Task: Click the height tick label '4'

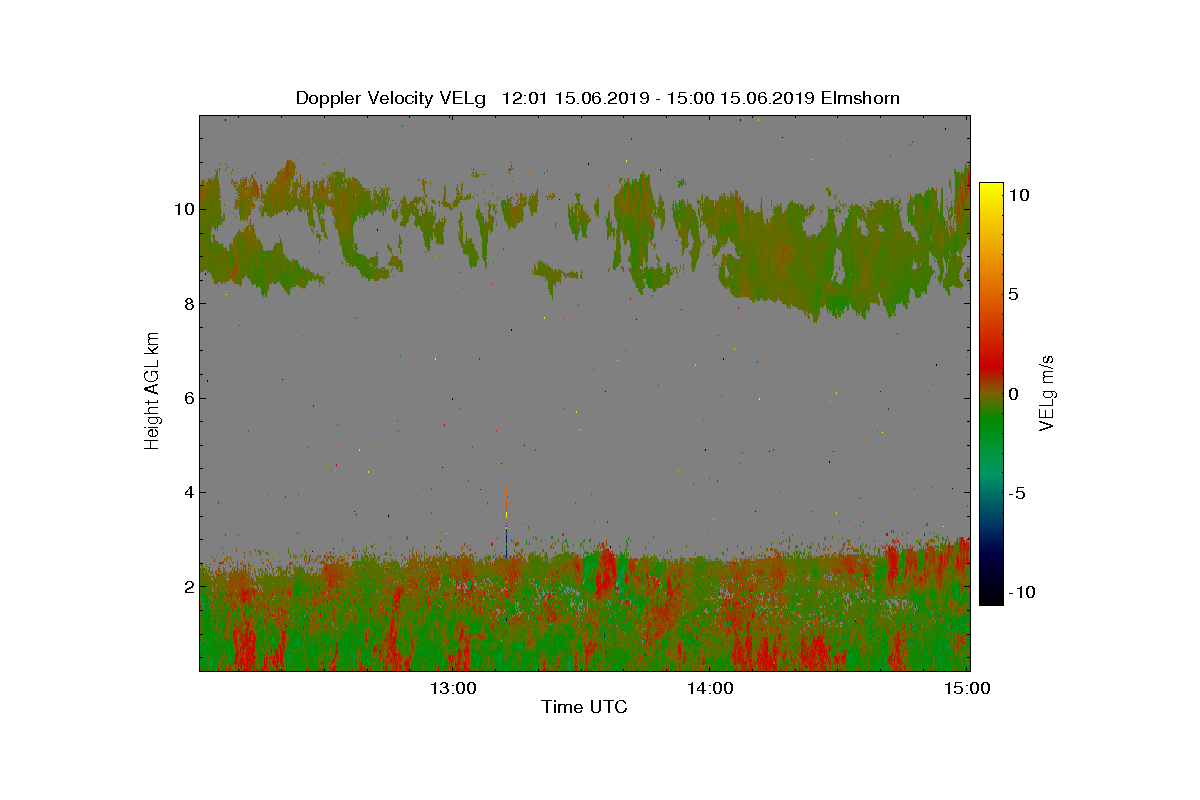Action: click(x=187, y=492)
